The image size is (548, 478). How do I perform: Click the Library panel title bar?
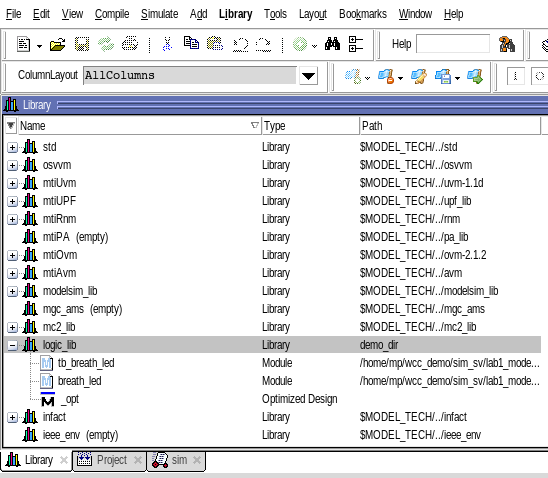coord(275,105)
